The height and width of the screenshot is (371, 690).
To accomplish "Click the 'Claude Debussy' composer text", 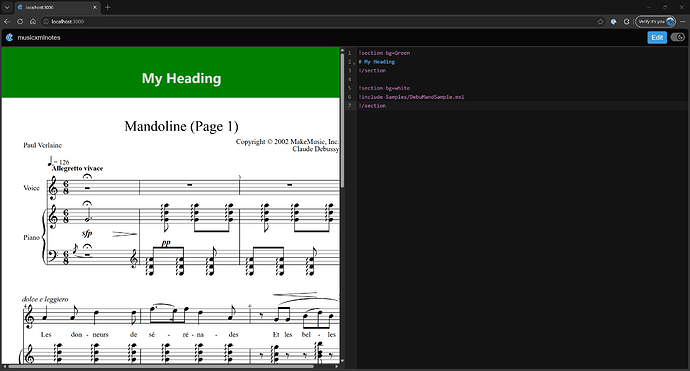I will point(316,149).
